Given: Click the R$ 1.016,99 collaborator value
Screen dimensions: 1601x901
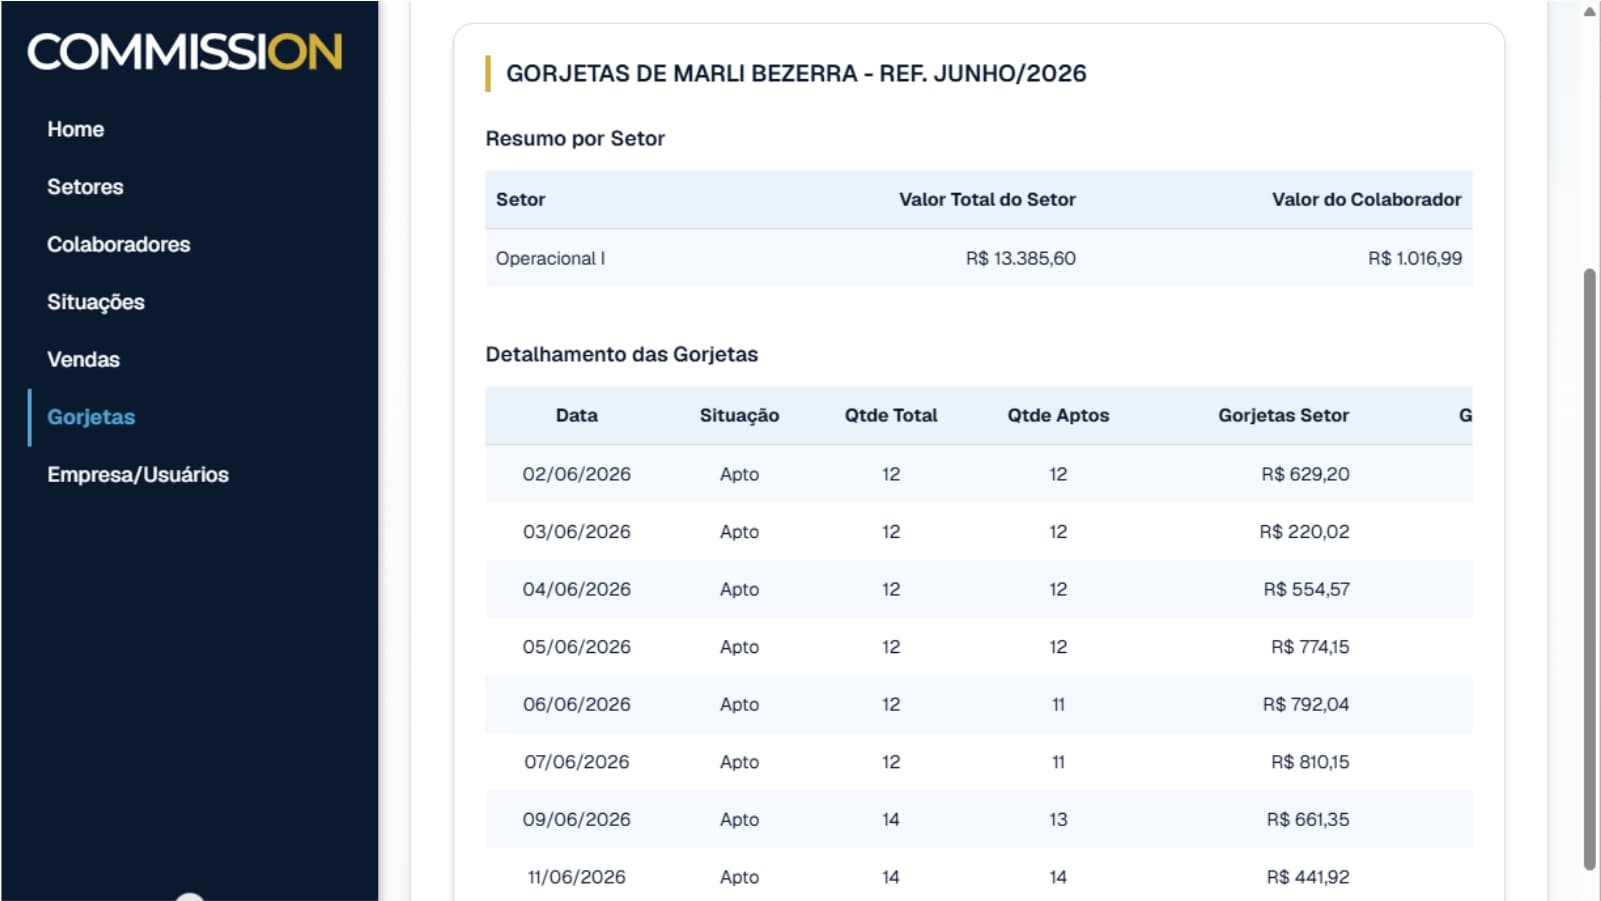Looking at the screenshot, I should click(1415, 258).
